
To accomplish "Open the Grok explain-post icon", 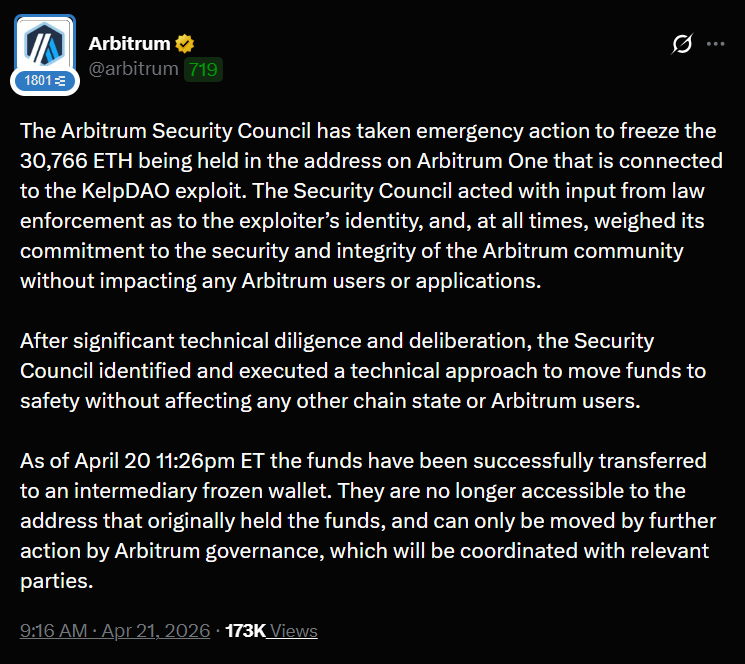I will tap(682, 44).
